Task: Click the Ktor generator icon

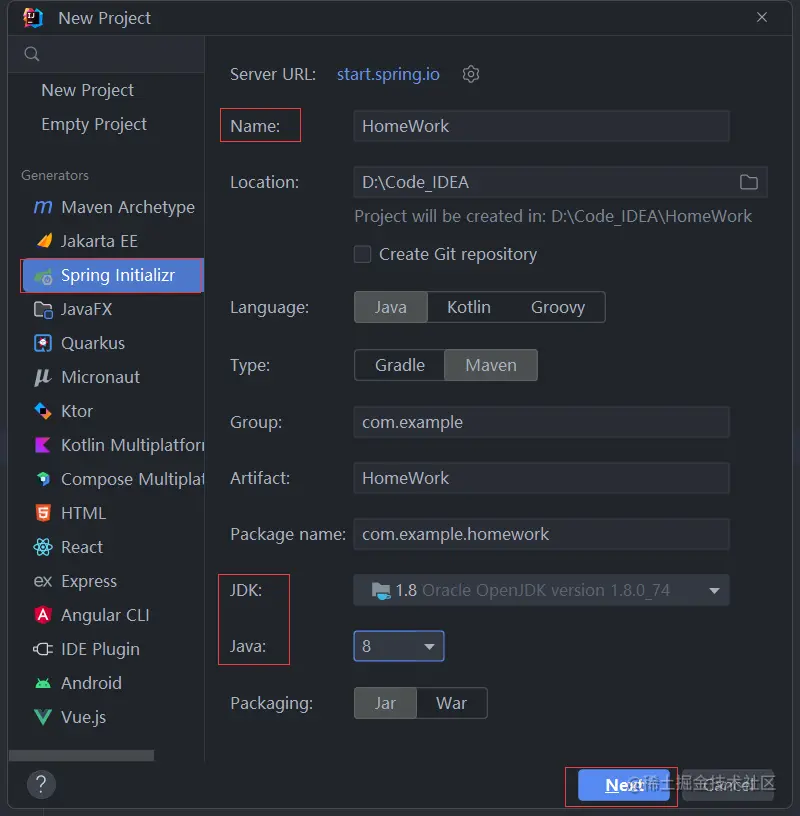Action: coord(43,411)
